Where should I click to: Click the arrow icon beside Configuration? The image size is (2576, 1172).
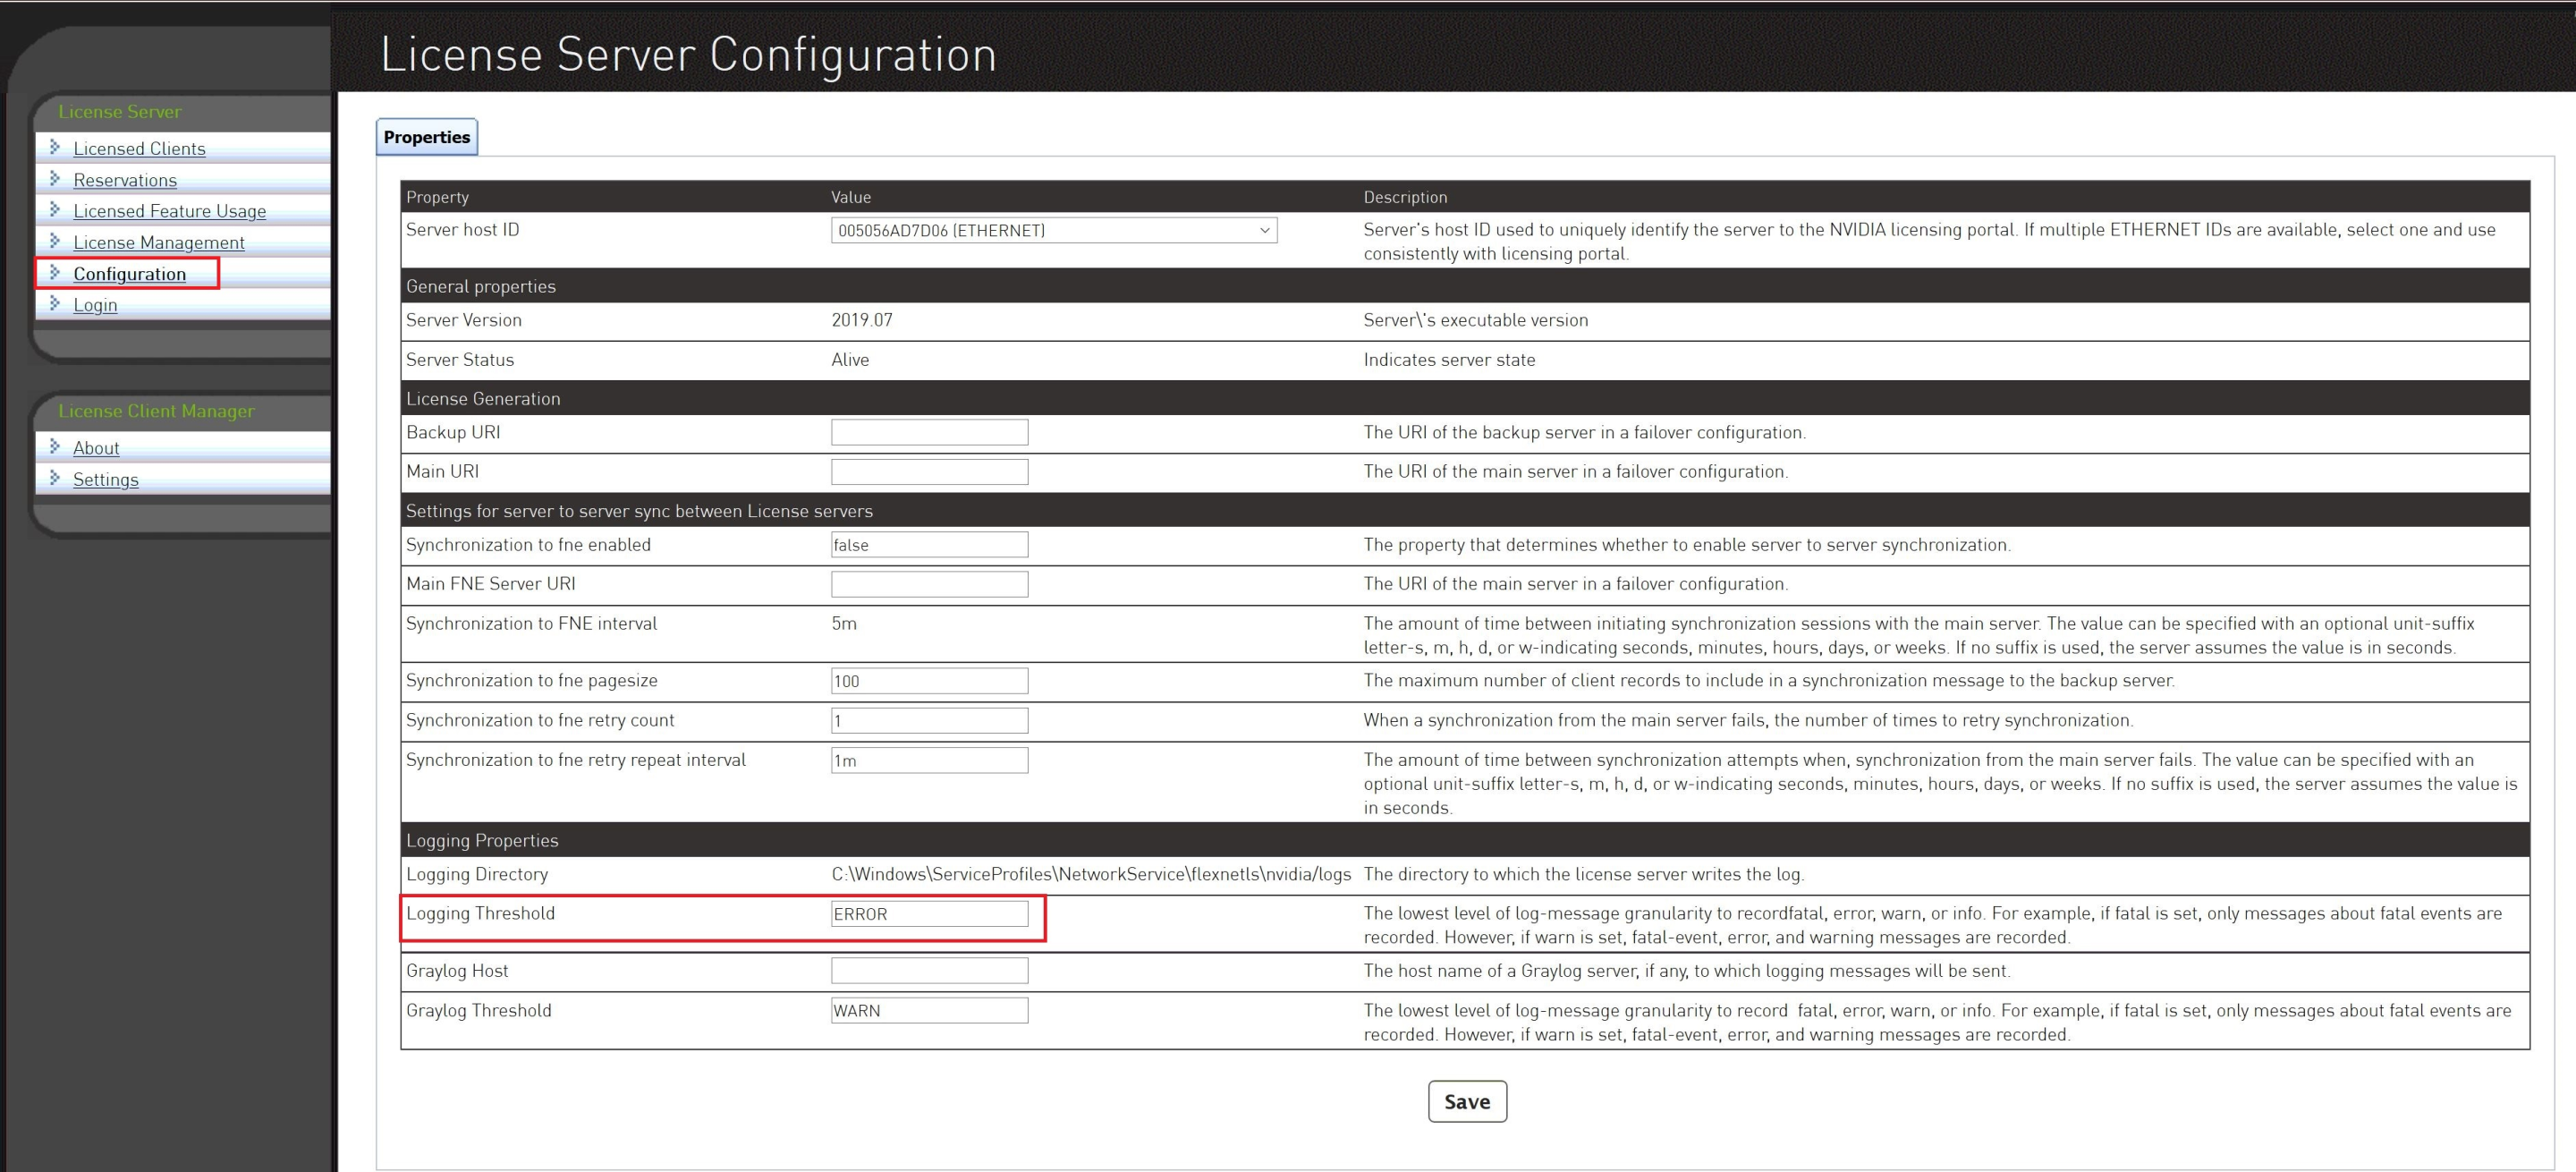click(x=55, y=274)
